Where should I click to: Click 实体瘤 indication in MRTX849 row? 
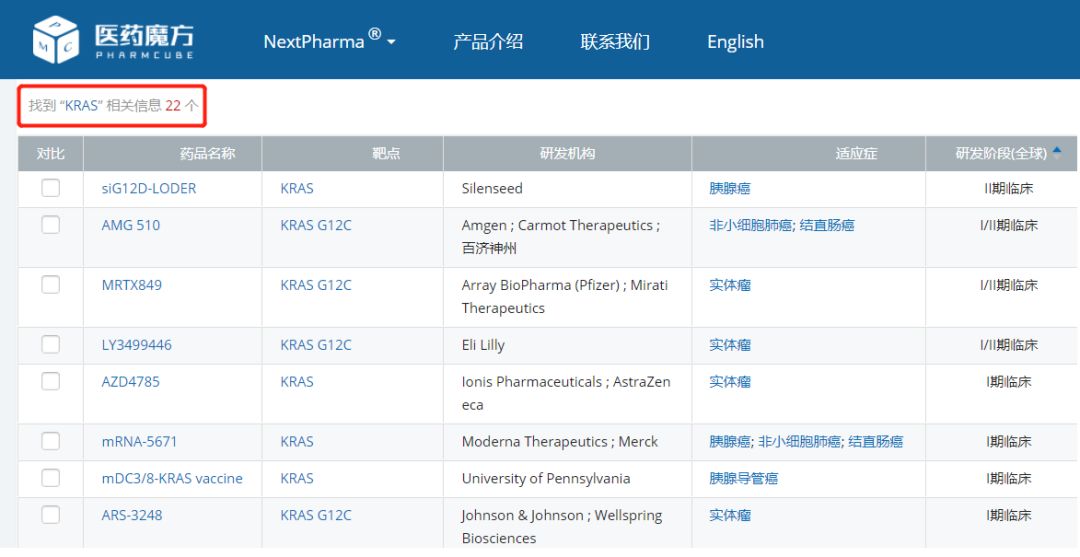click(x=729, y=285)
